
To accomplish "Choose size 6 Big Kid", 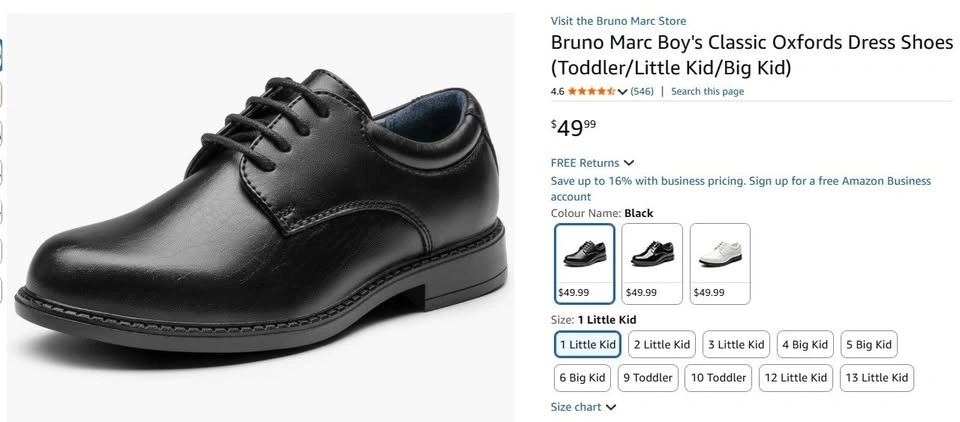I will (x=582, y=378).
